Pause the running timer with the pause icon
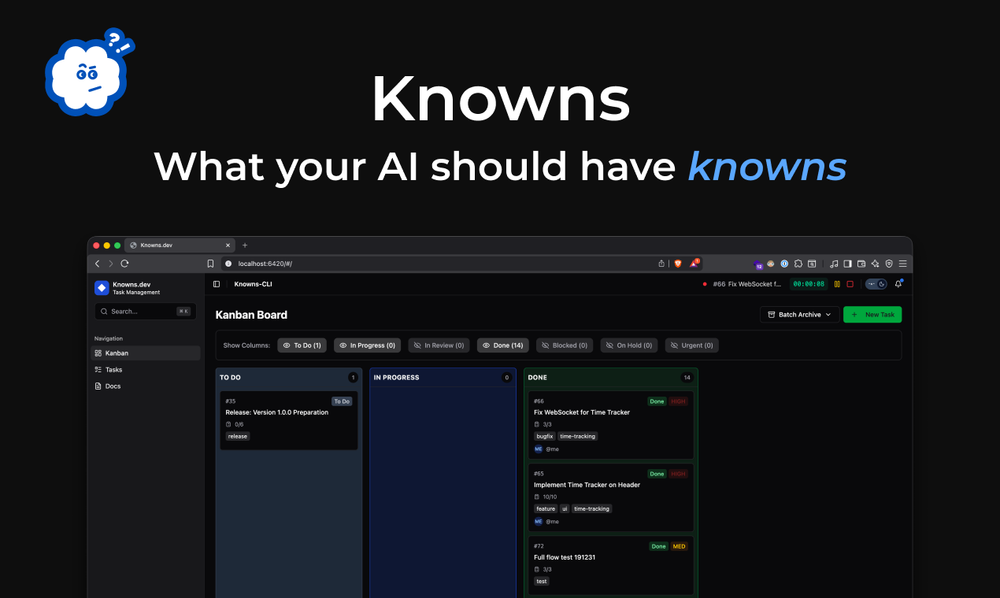 tap(837, 284)
